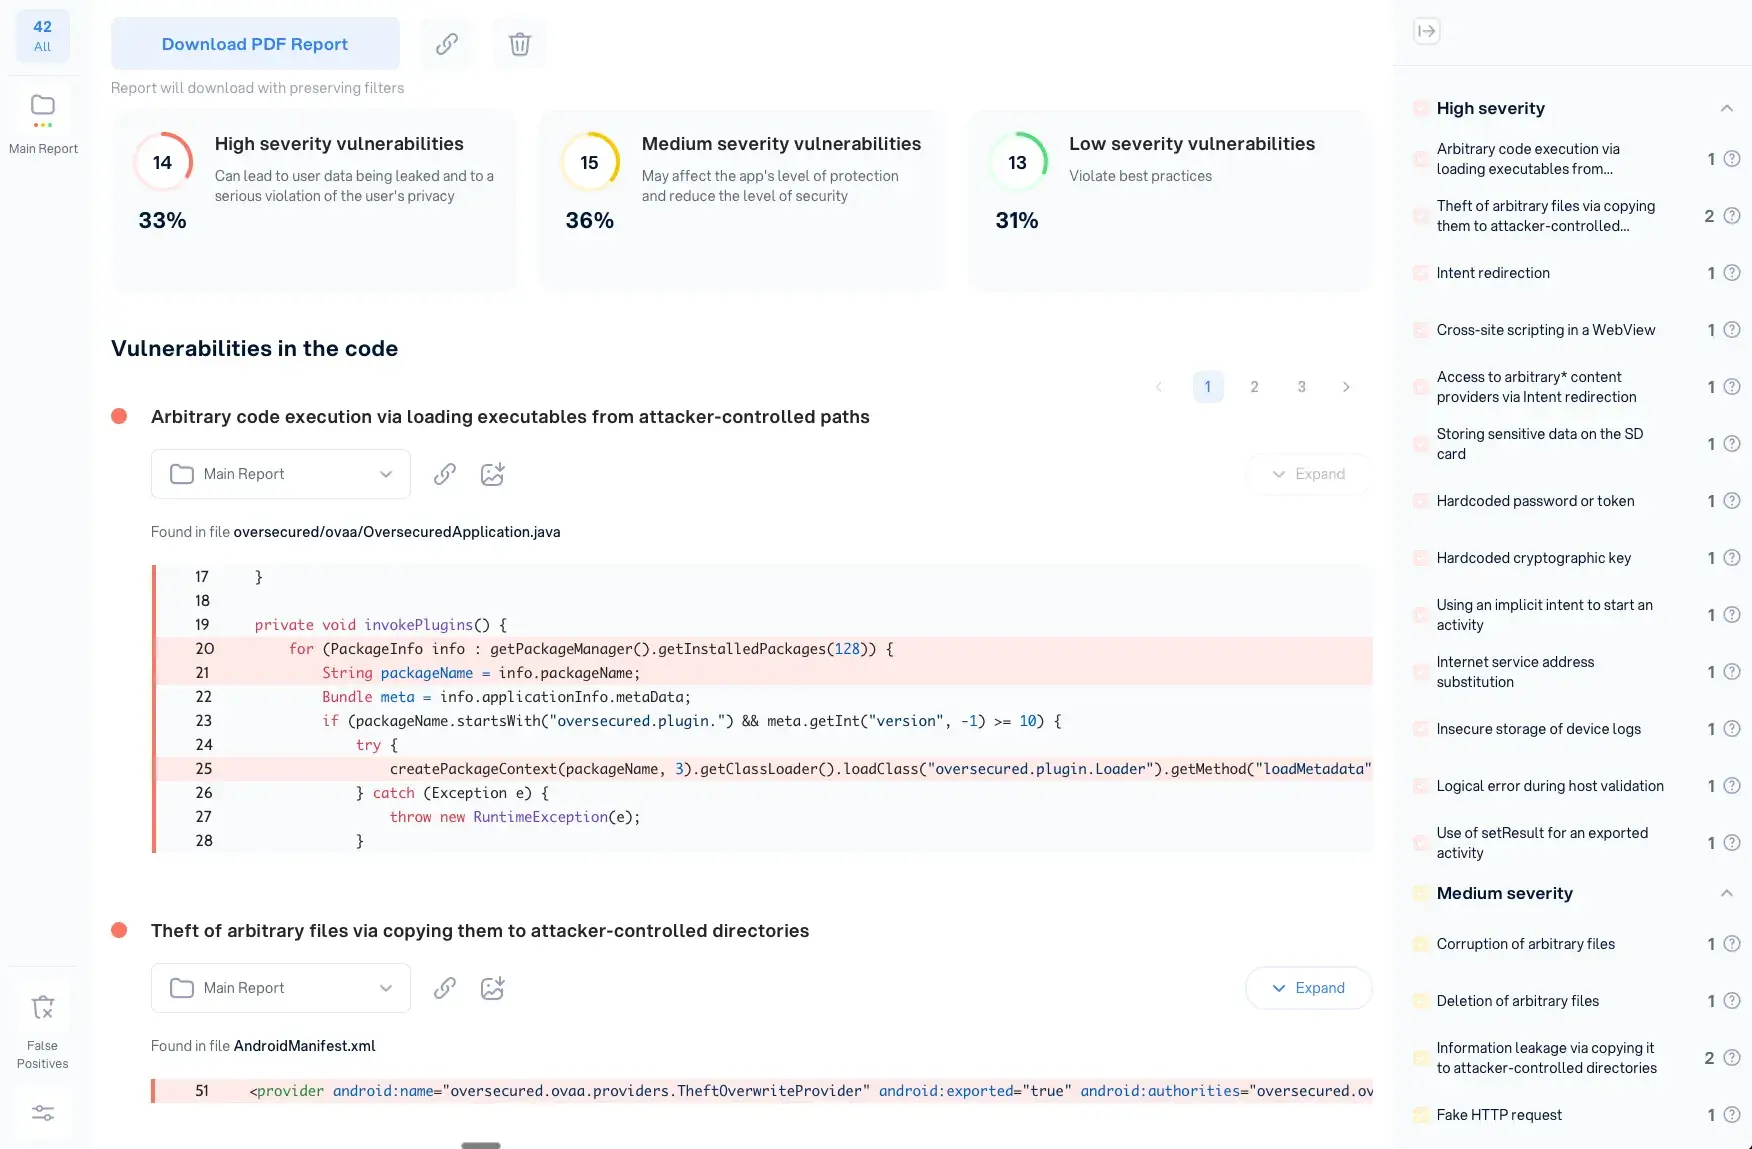
Task: Collapse the right sidebar with the arrow icon
Action: 1426,31
